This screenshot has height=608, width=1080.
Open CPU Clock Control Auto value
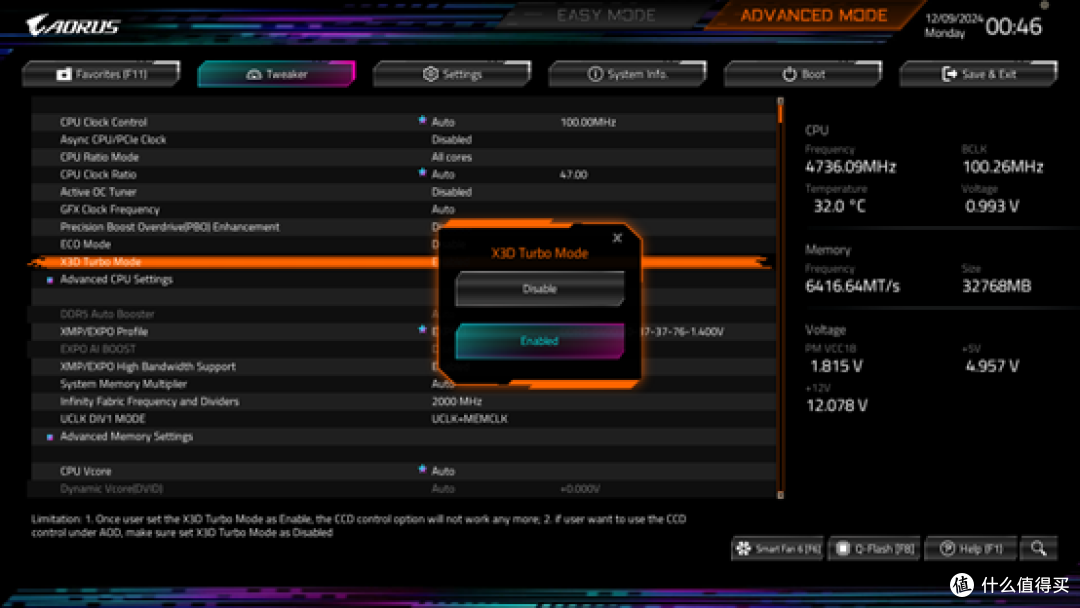(443, 122)
